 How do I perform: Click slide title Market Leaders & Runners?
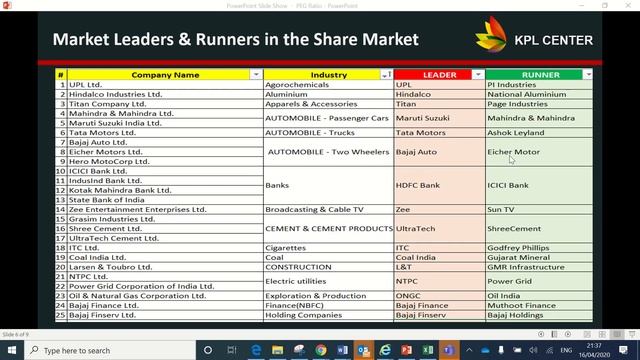point(236,39)
